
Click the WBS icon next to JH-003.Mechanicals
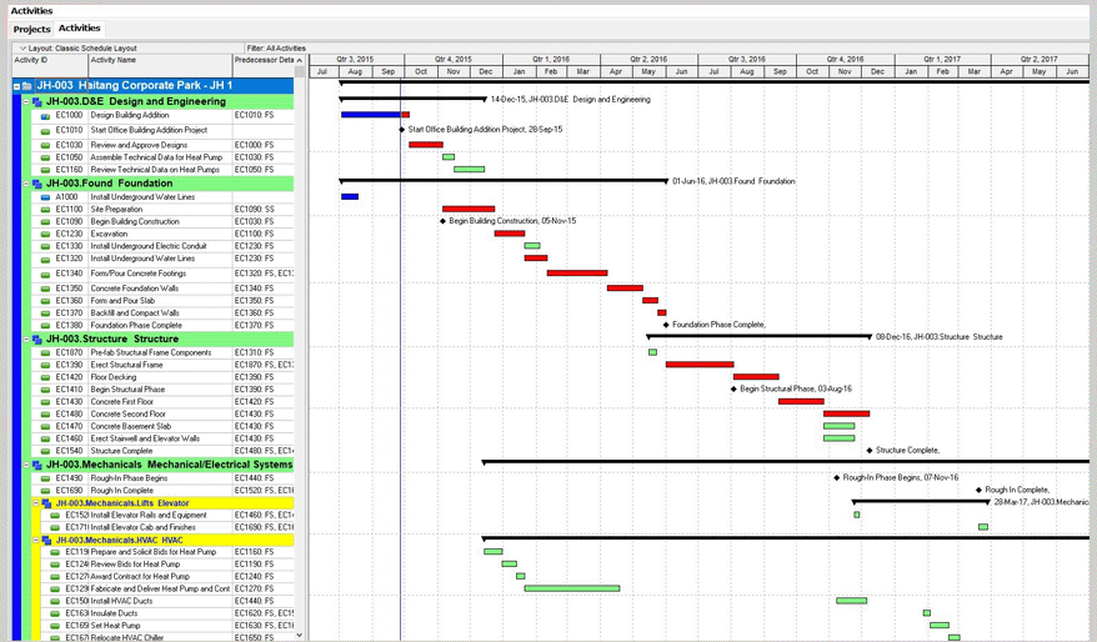tap(37, 464)
